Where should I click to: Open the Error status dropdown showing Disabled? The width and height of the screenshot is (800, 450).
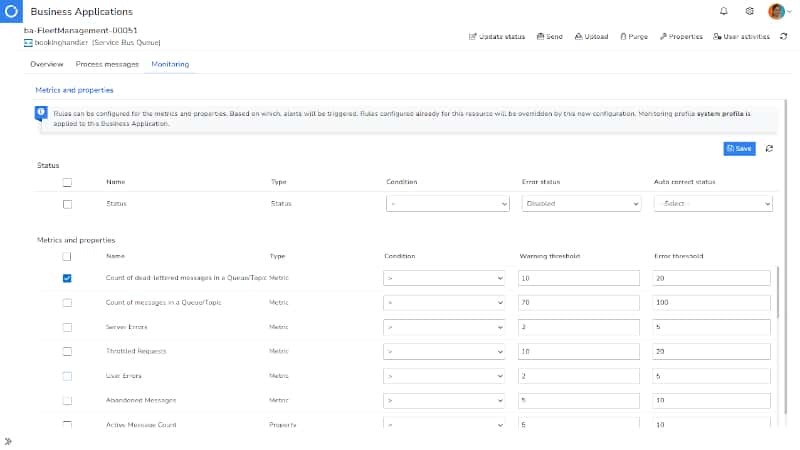click(x=580, y=203)
